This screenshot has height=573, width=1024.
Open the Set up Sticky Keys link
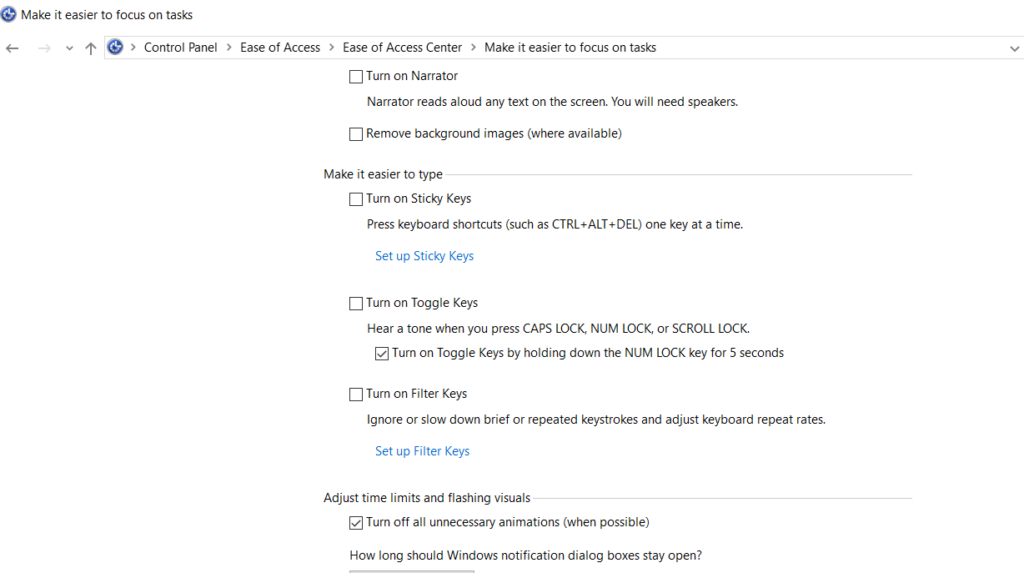[x=424, y=256]
